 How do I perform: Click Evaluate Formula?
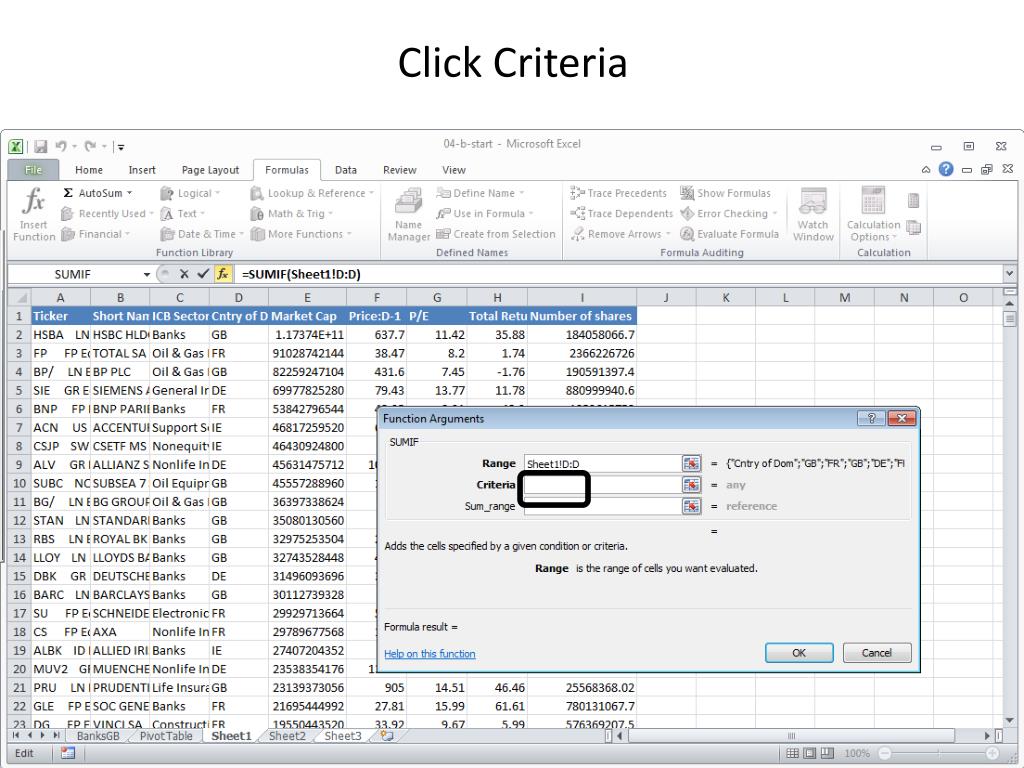coord(729,234)
